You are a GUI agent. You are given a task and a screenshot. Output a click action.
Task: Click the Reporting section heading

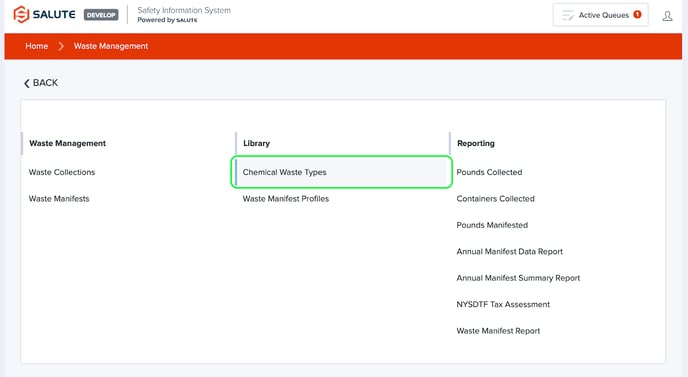point(476,143)
